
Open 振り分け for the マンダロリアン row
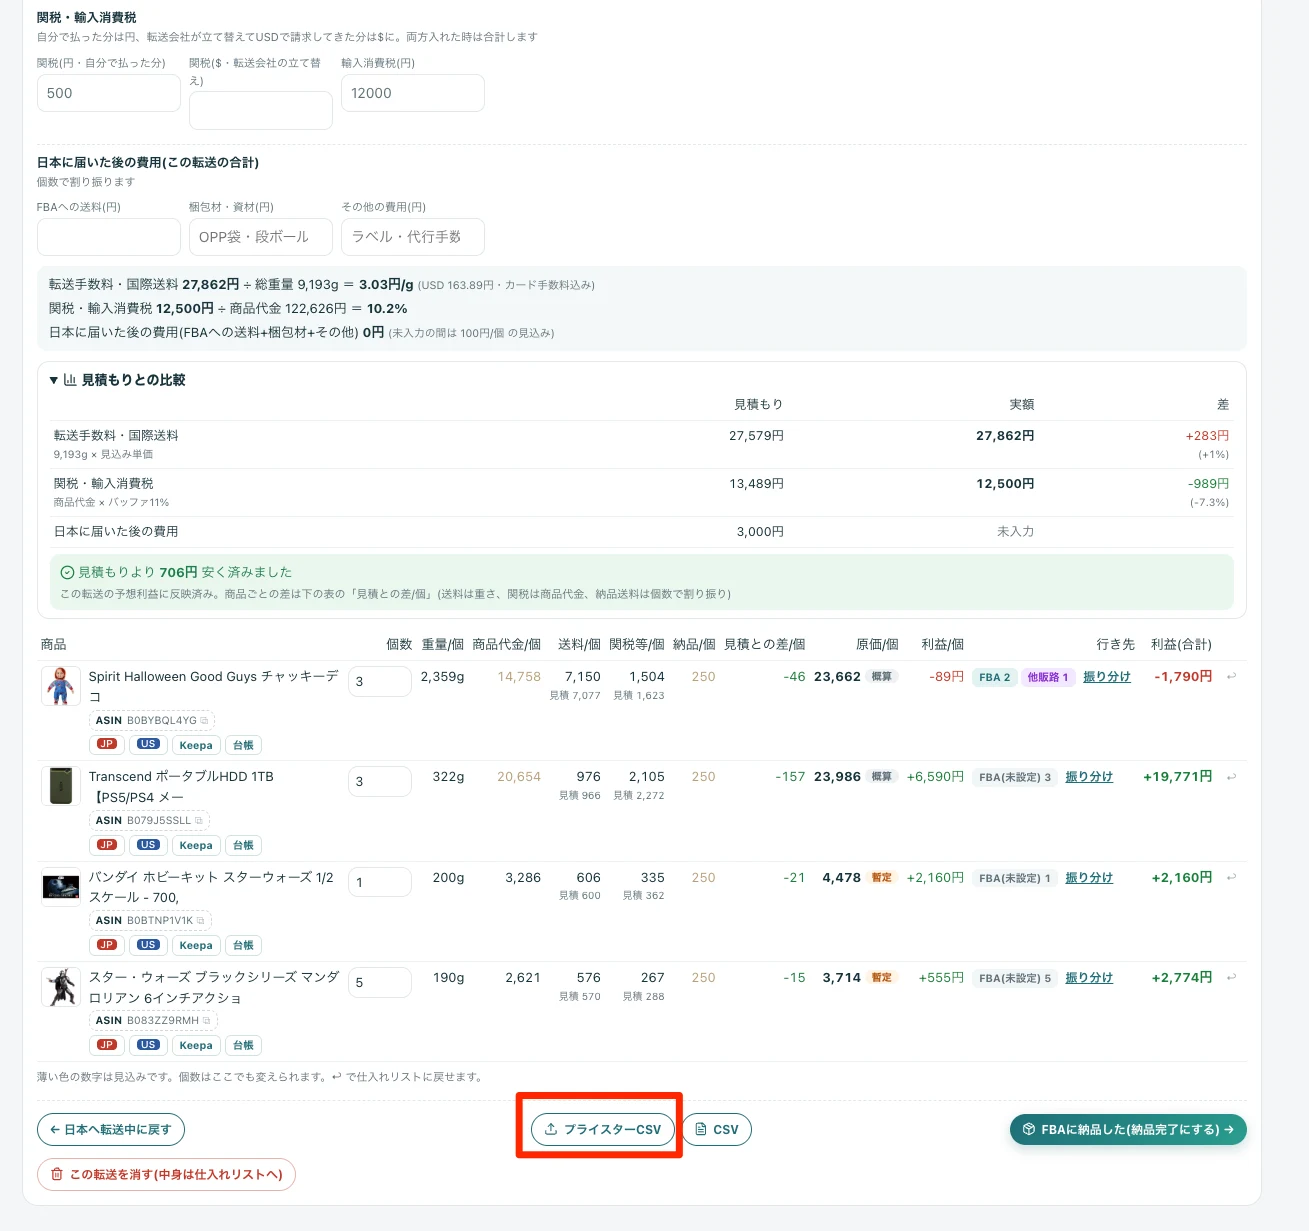[x=1089, y=978]
